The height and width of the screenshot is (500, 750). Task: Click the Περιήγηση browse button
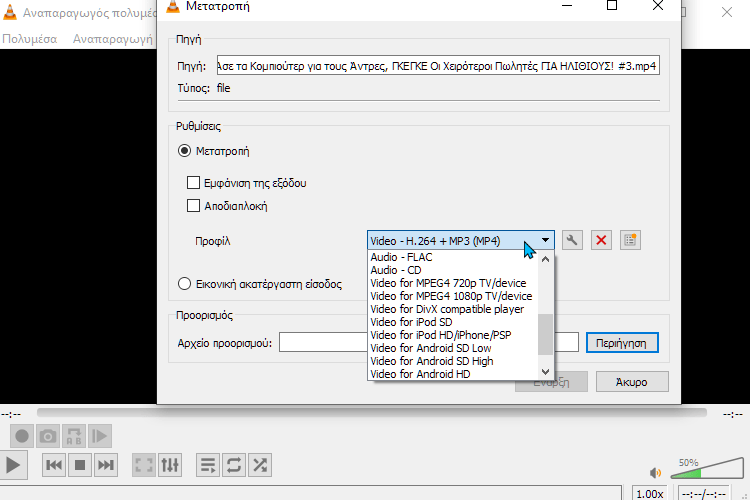pyautogui.click(x=622, y=343)
